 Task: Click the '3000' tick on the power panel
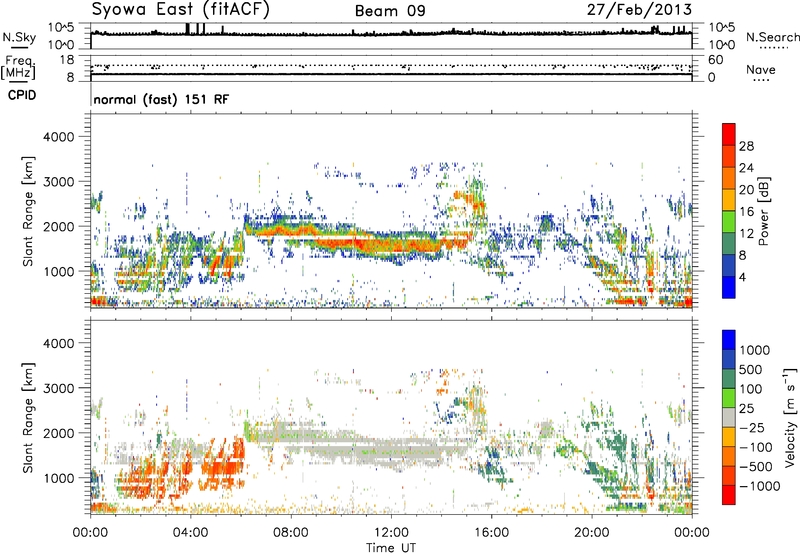58,182
